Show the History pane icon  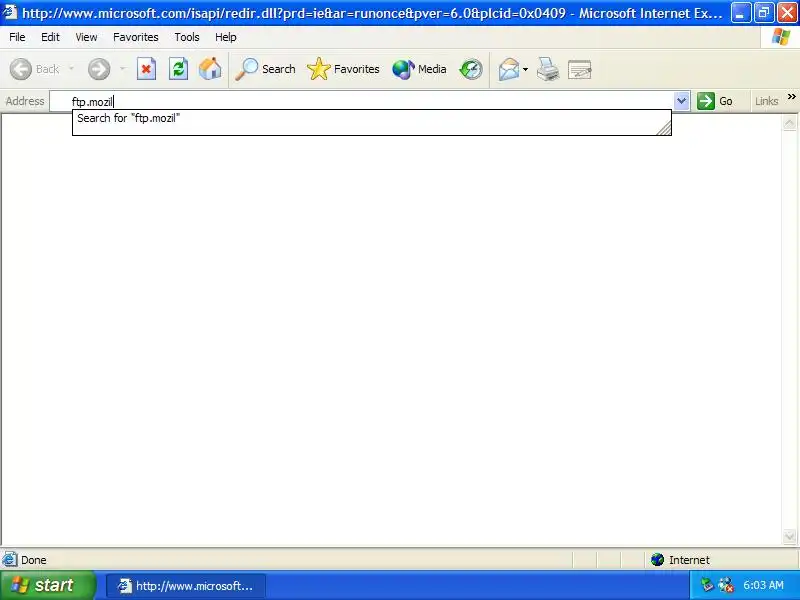[471, 69]
